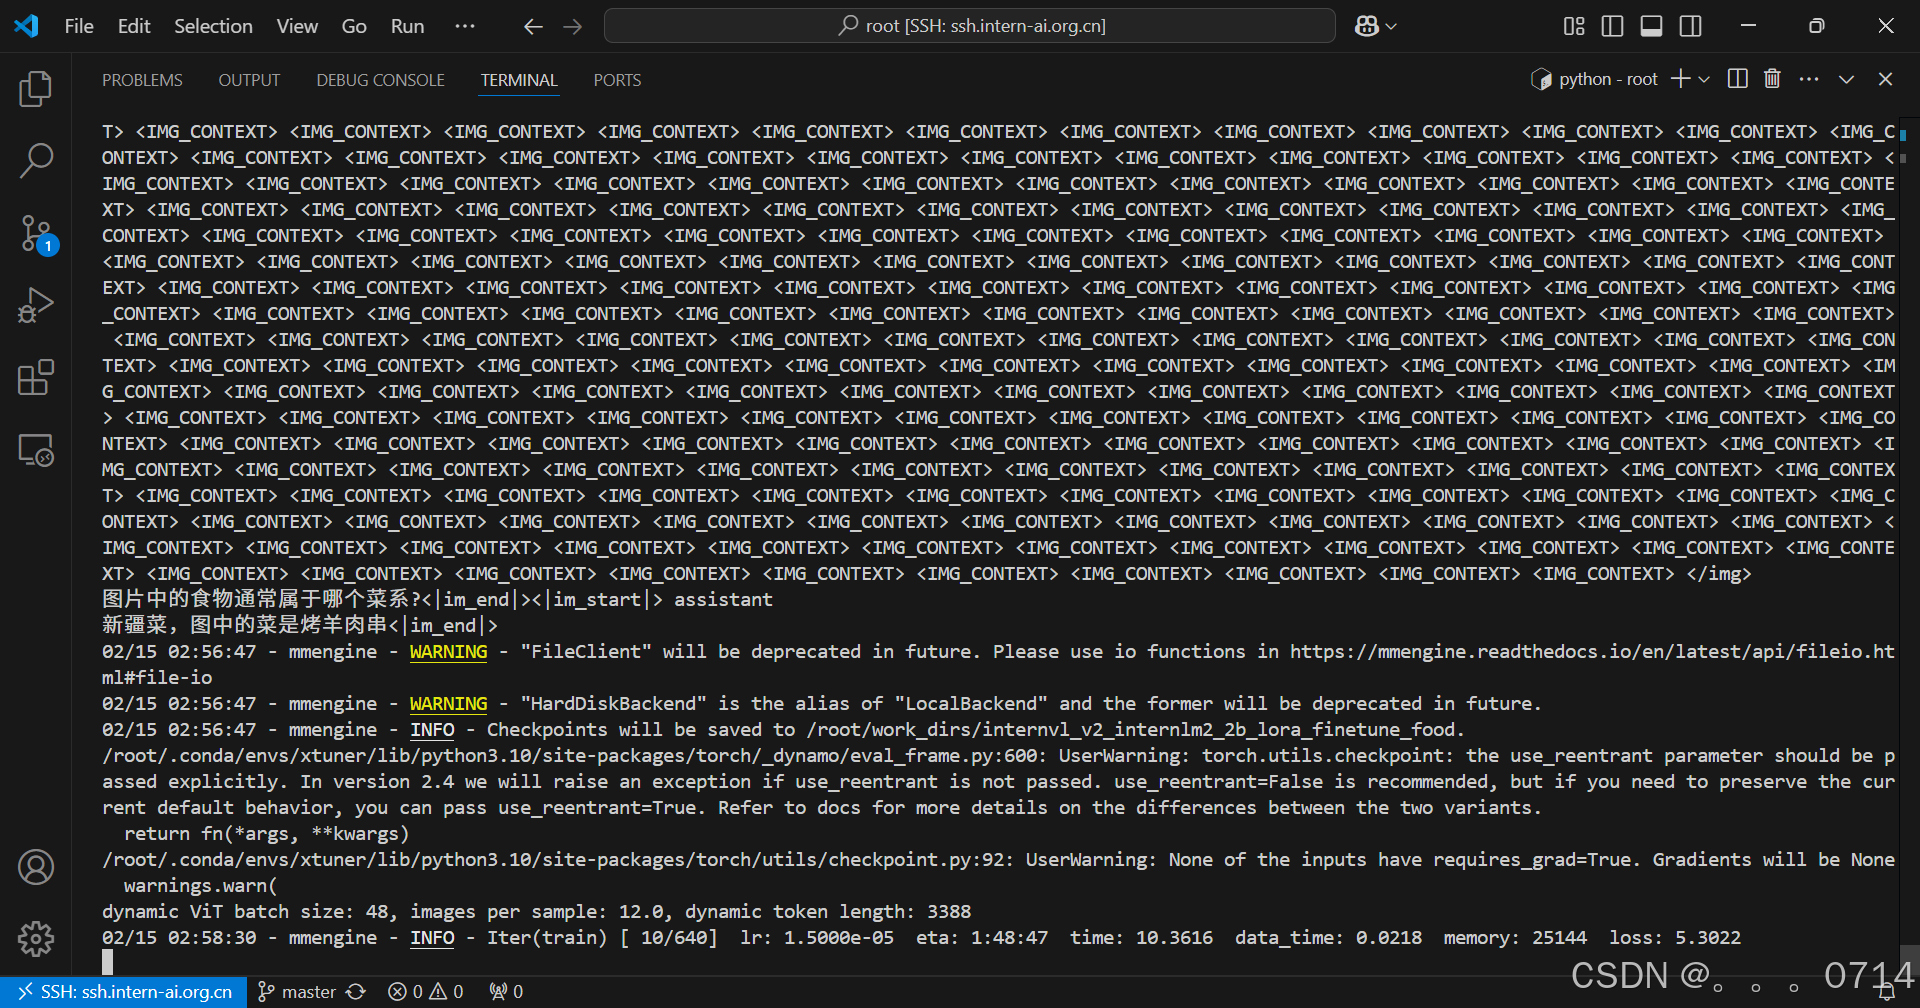The image size is (1920, 1008).
Task: Split the terminal
Action: pyautogui.click(x=1738, y=79)
